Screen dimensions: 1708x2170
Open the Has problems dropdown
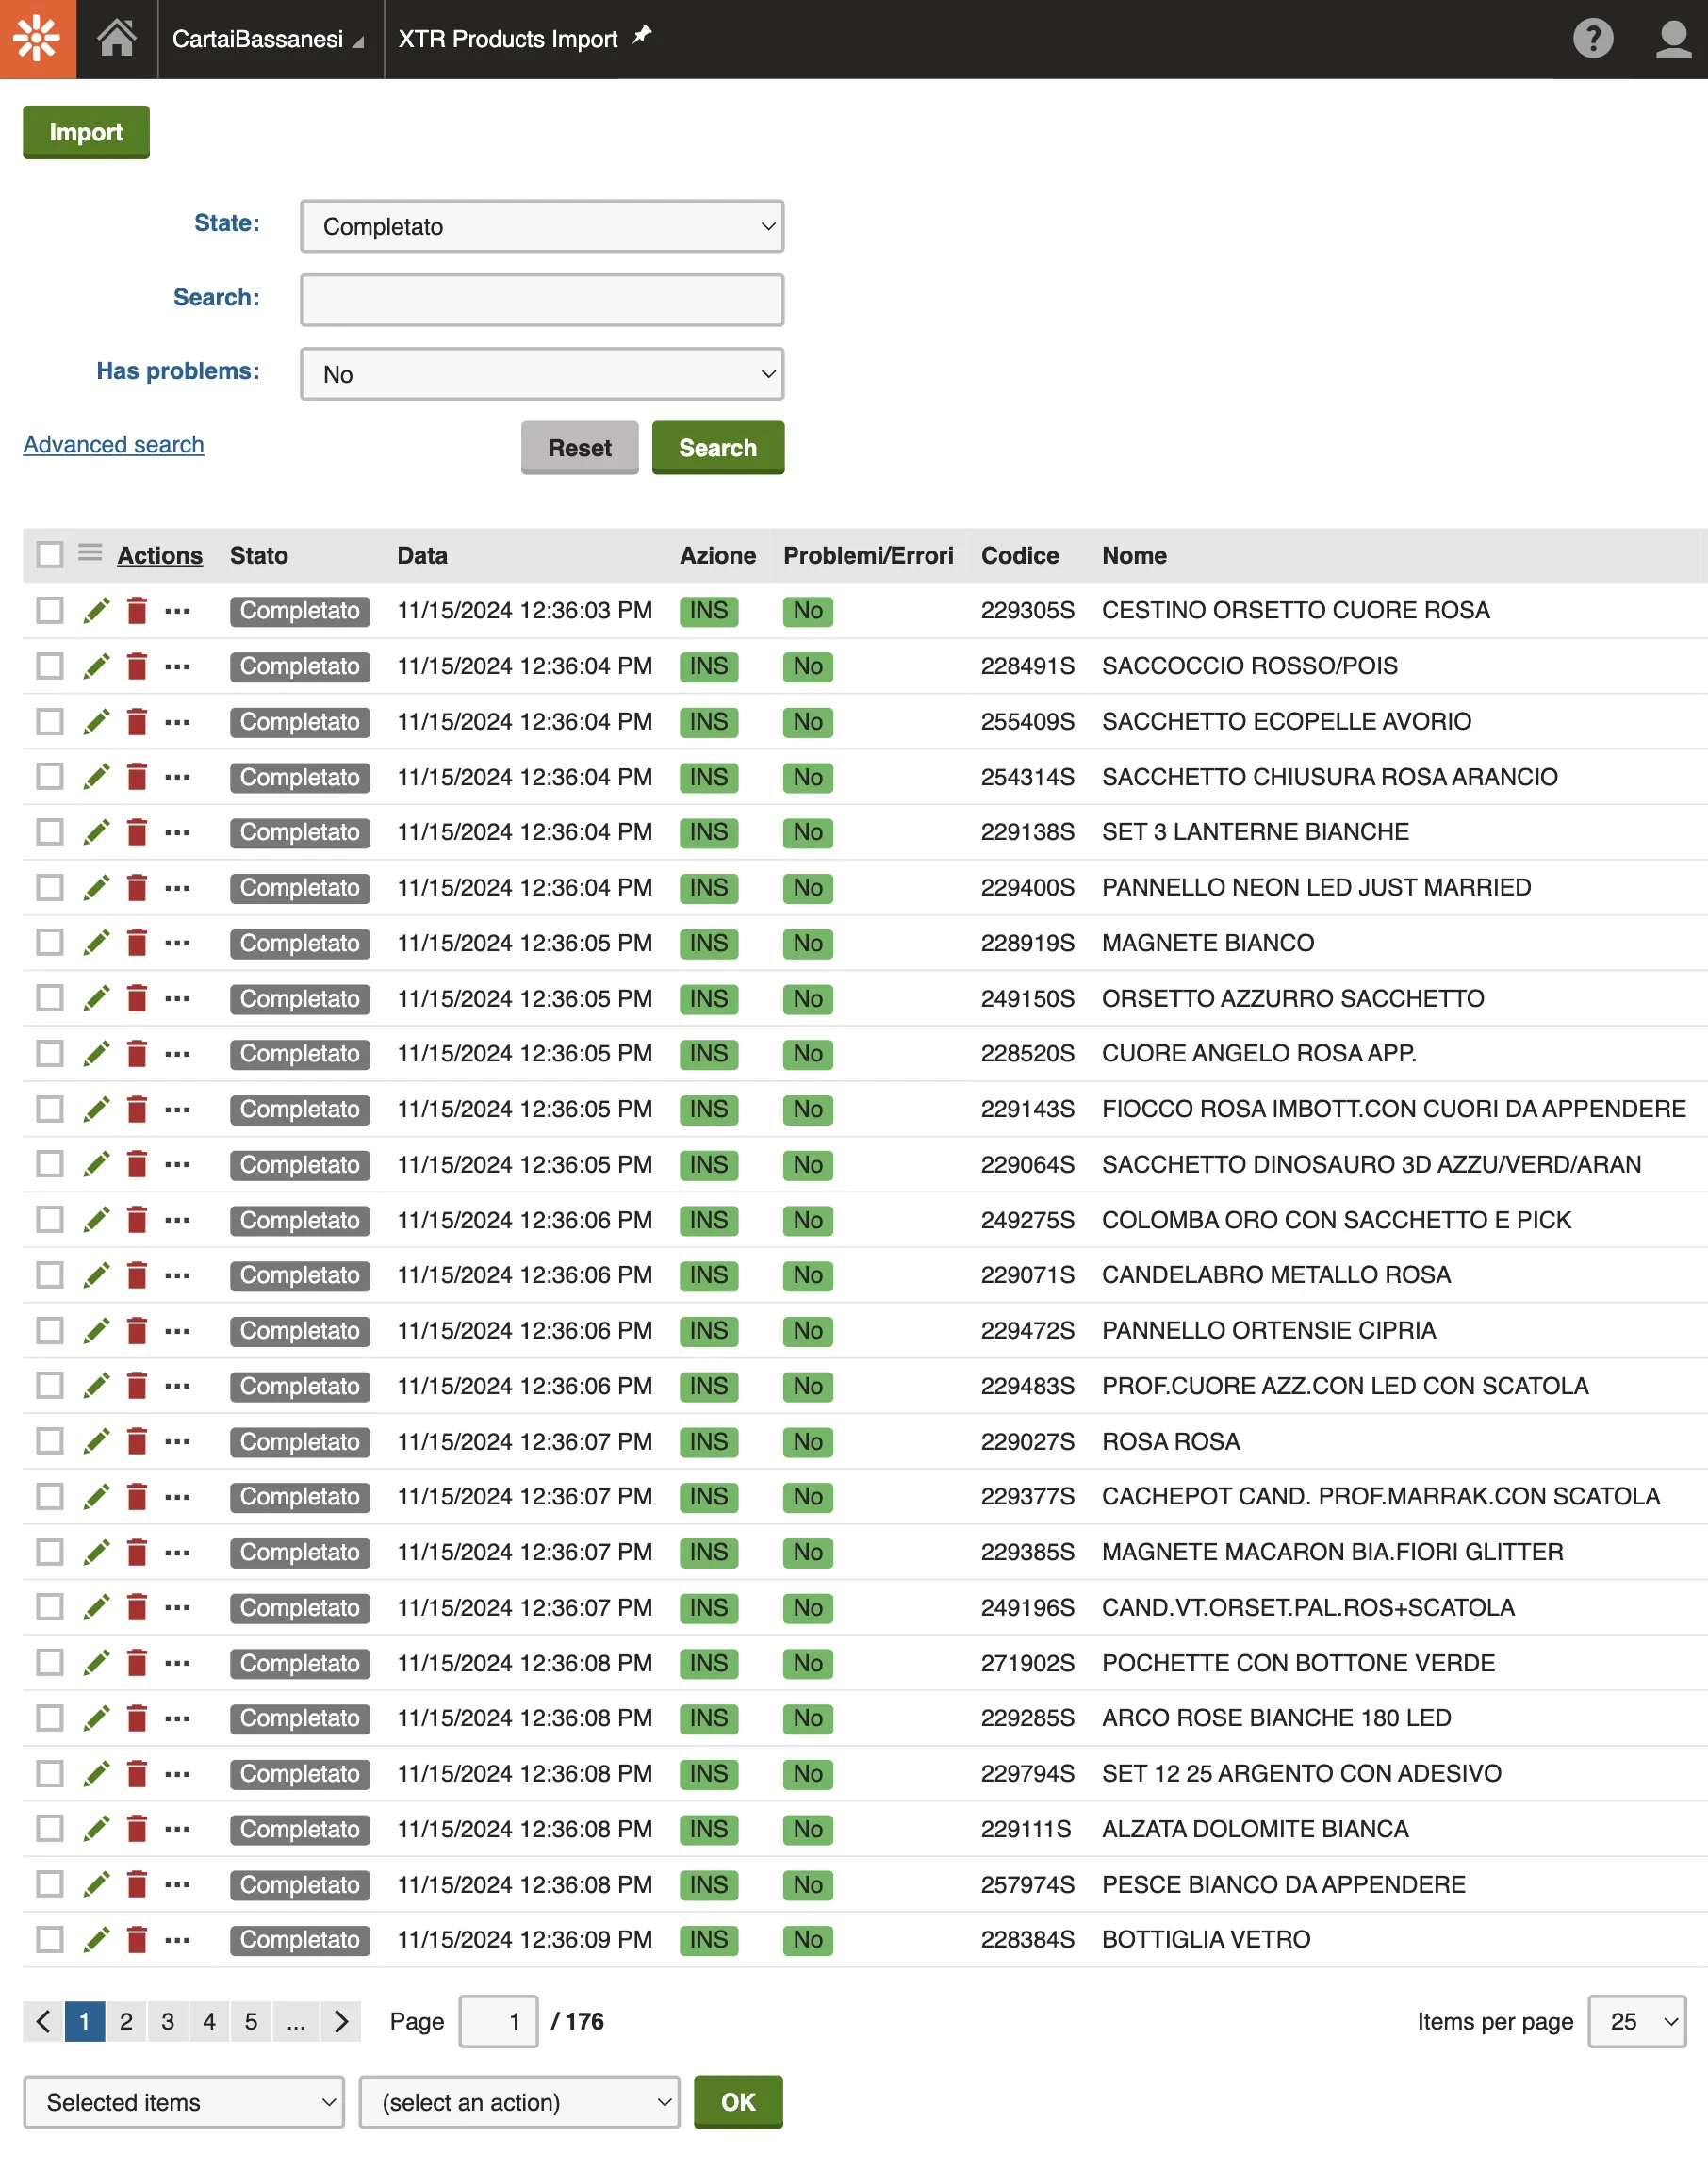[541, 374]
